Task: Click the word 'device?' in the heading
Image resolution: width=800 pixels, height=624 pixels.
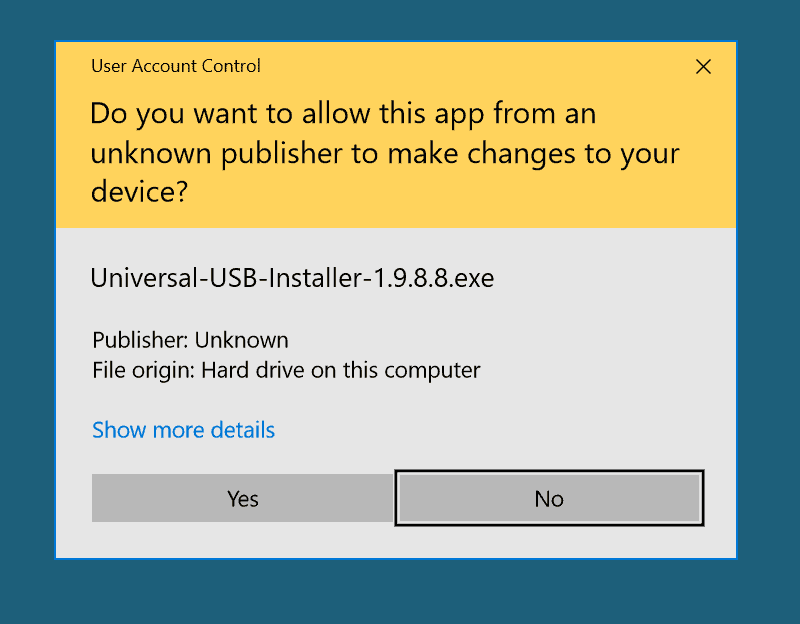Action: [x=139, y=191]
